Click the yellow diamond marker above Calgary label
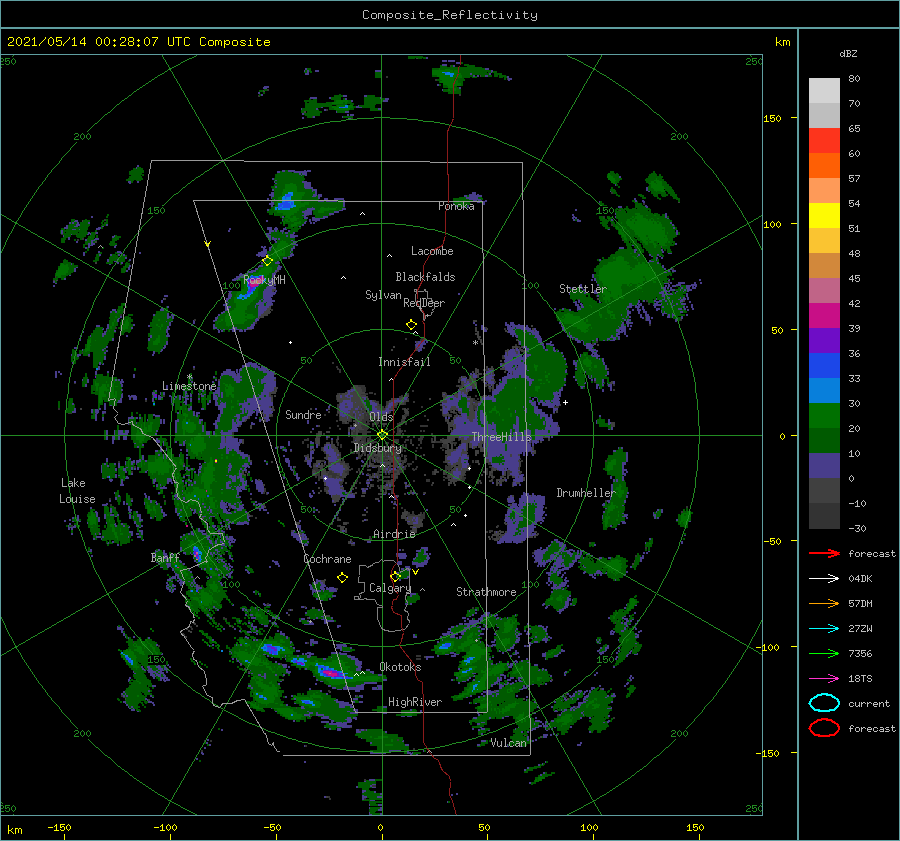900x841 pixels. (395, 576)
